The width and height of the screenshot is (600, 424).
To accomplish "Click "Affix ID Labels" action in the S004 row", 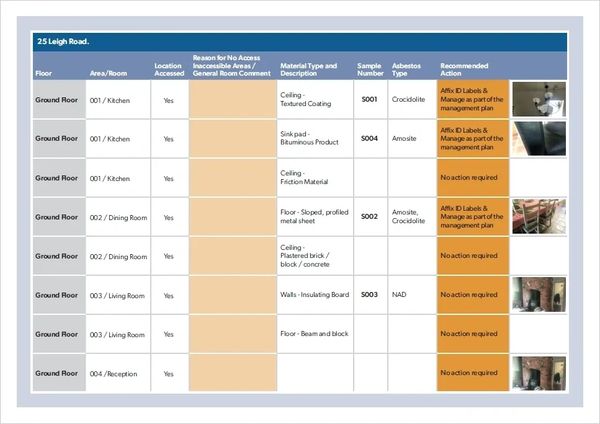I will (x=471, y=139).
